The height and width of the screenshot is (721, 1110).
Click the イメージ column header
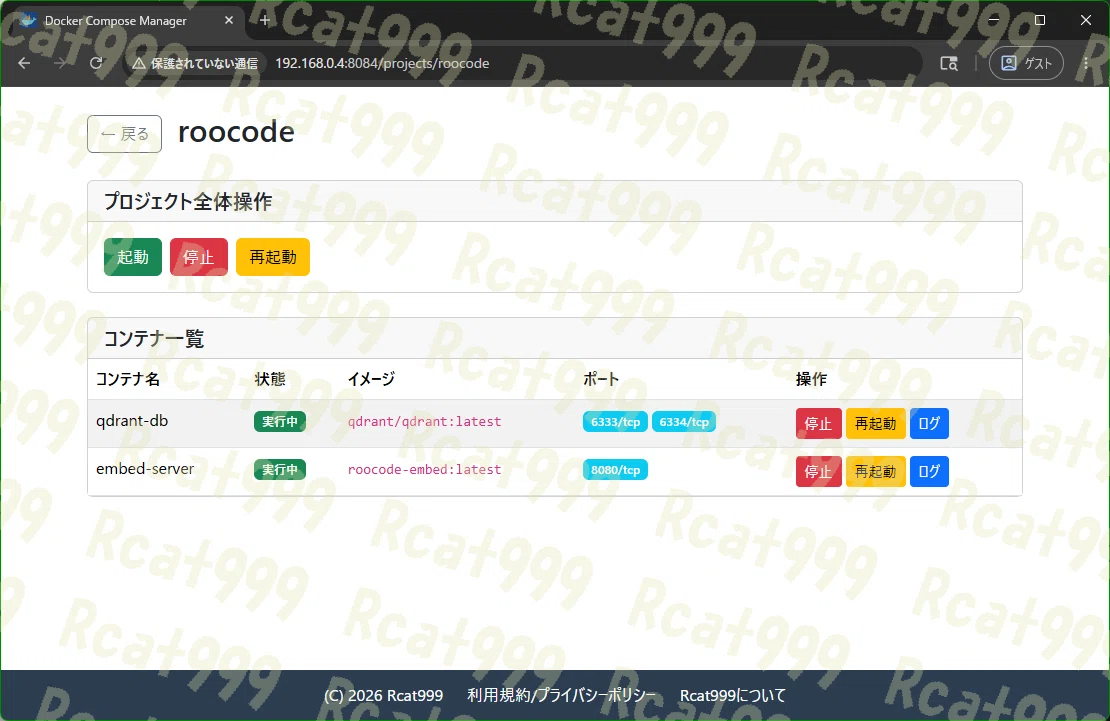point(371,379)
